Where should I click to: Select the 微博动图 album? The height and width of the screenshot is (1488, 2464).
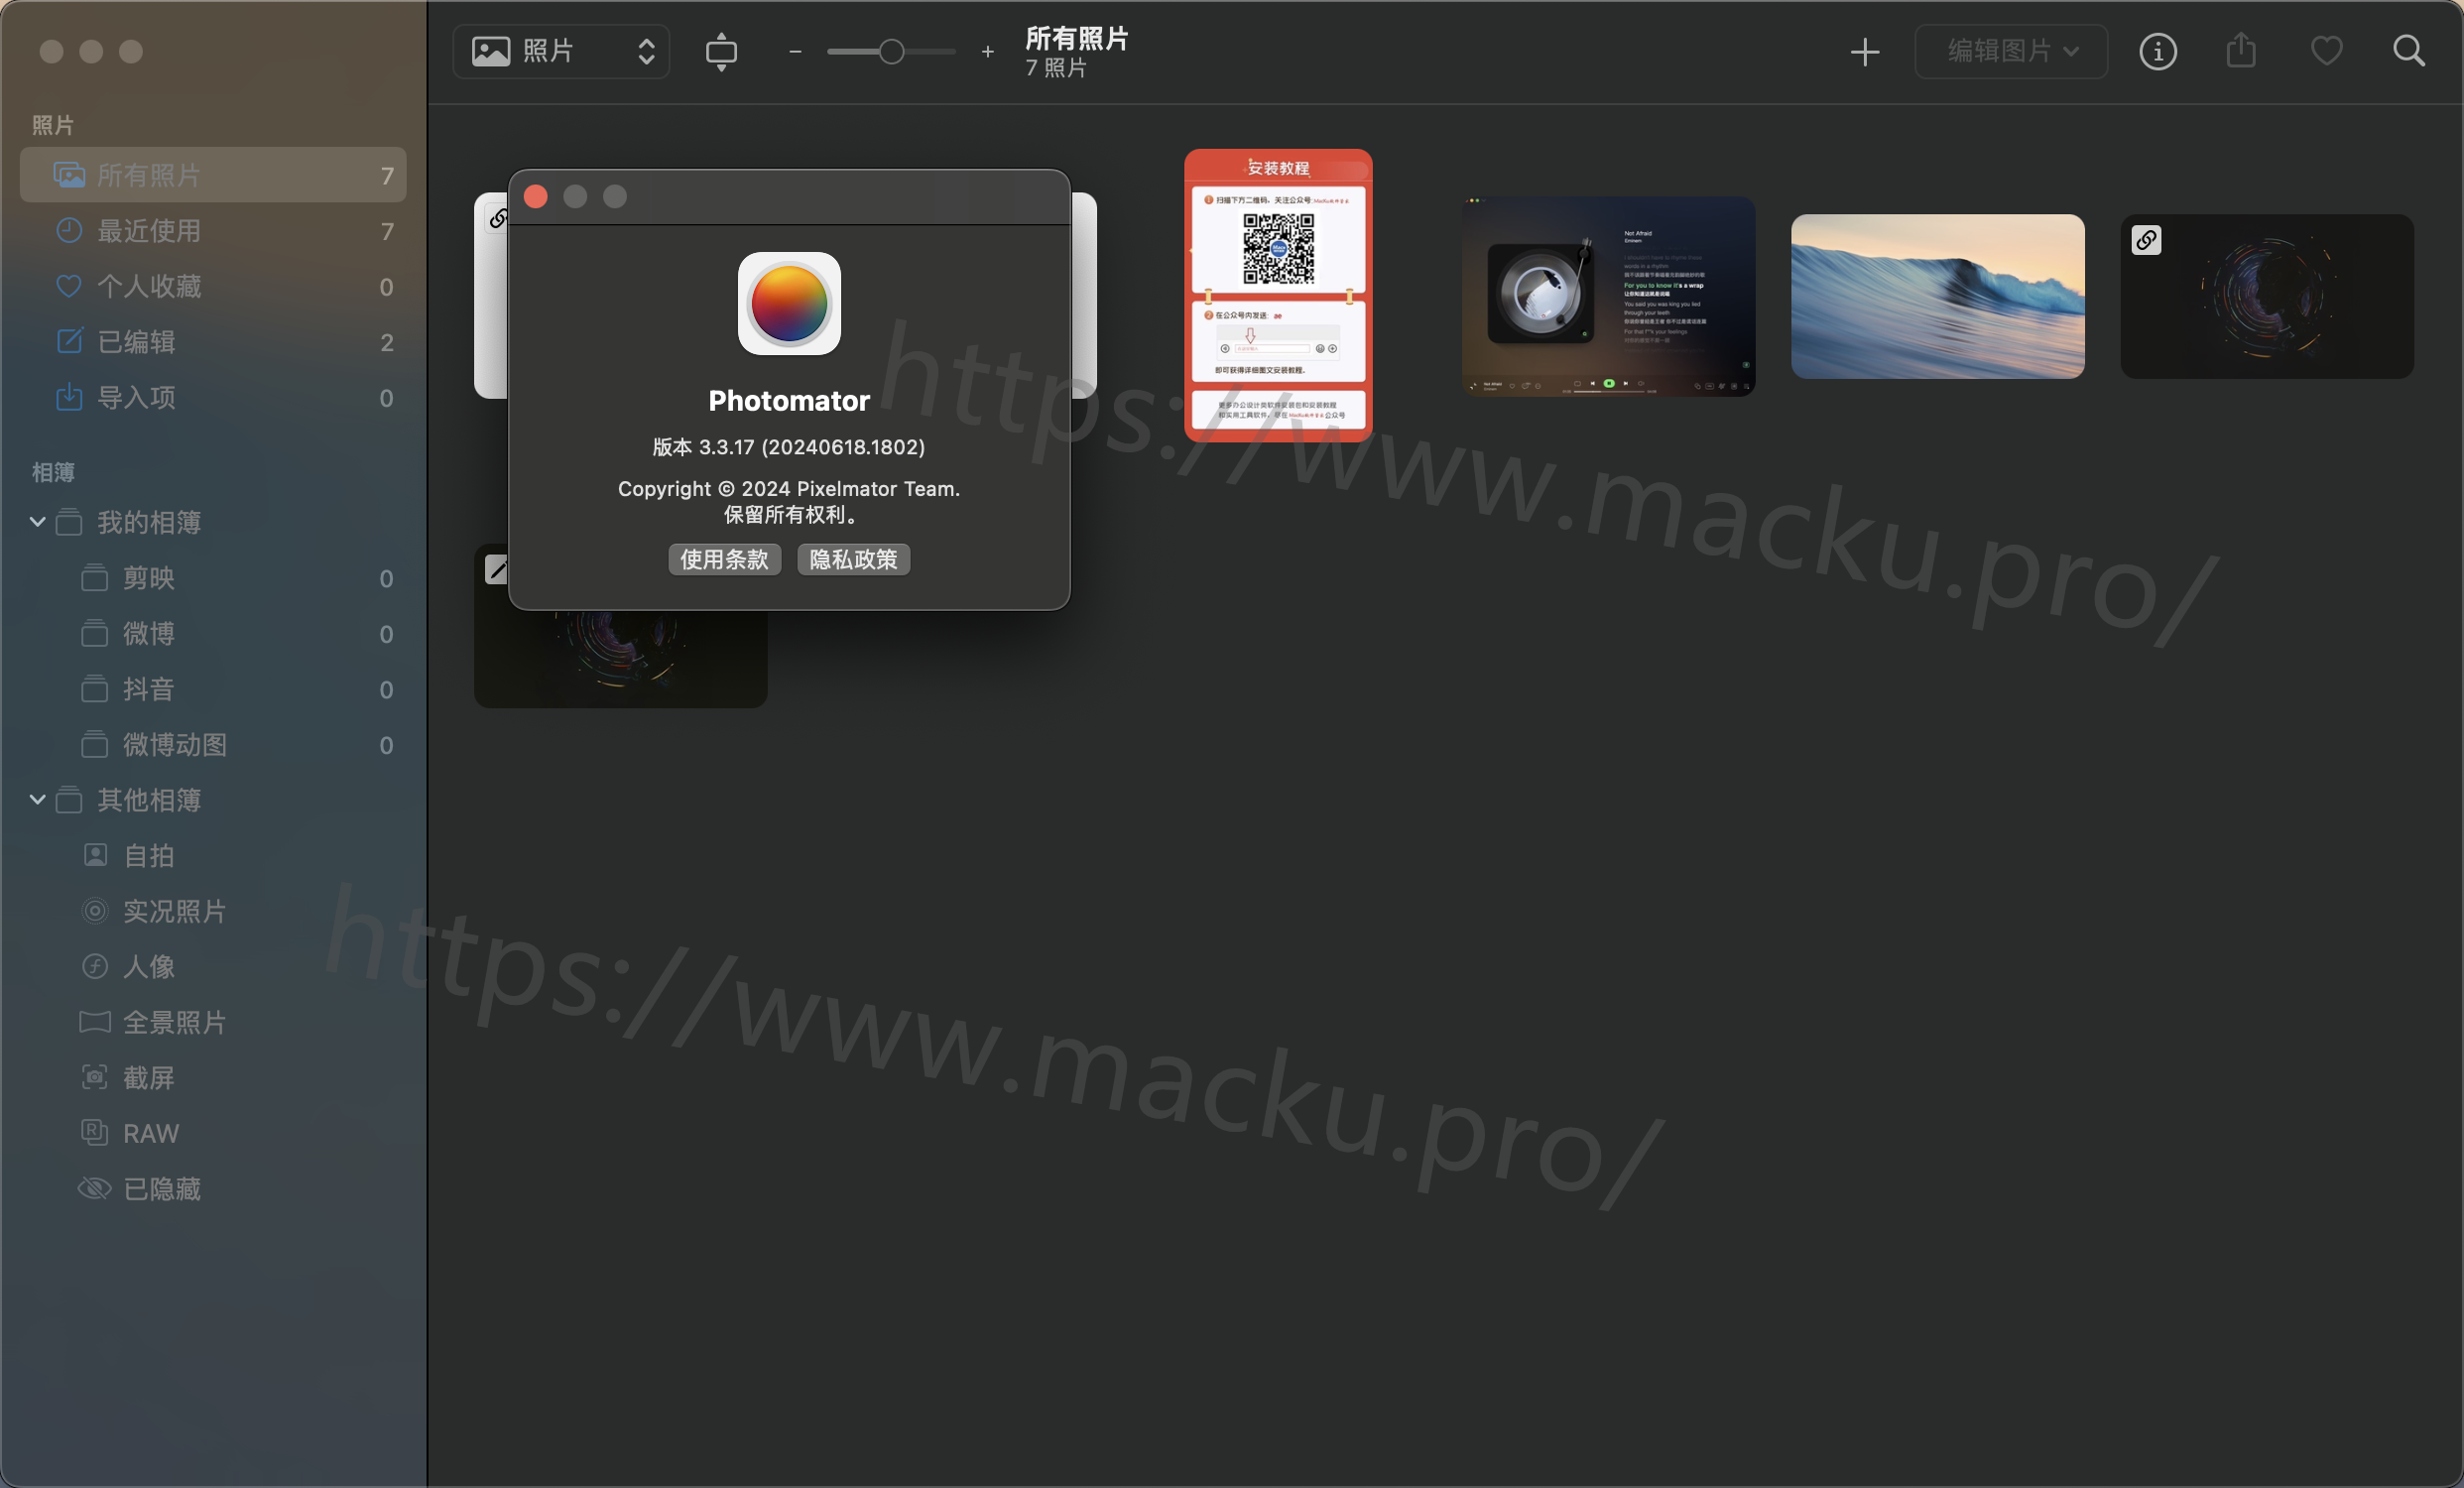pyautogui.click(x=213, y=744)
